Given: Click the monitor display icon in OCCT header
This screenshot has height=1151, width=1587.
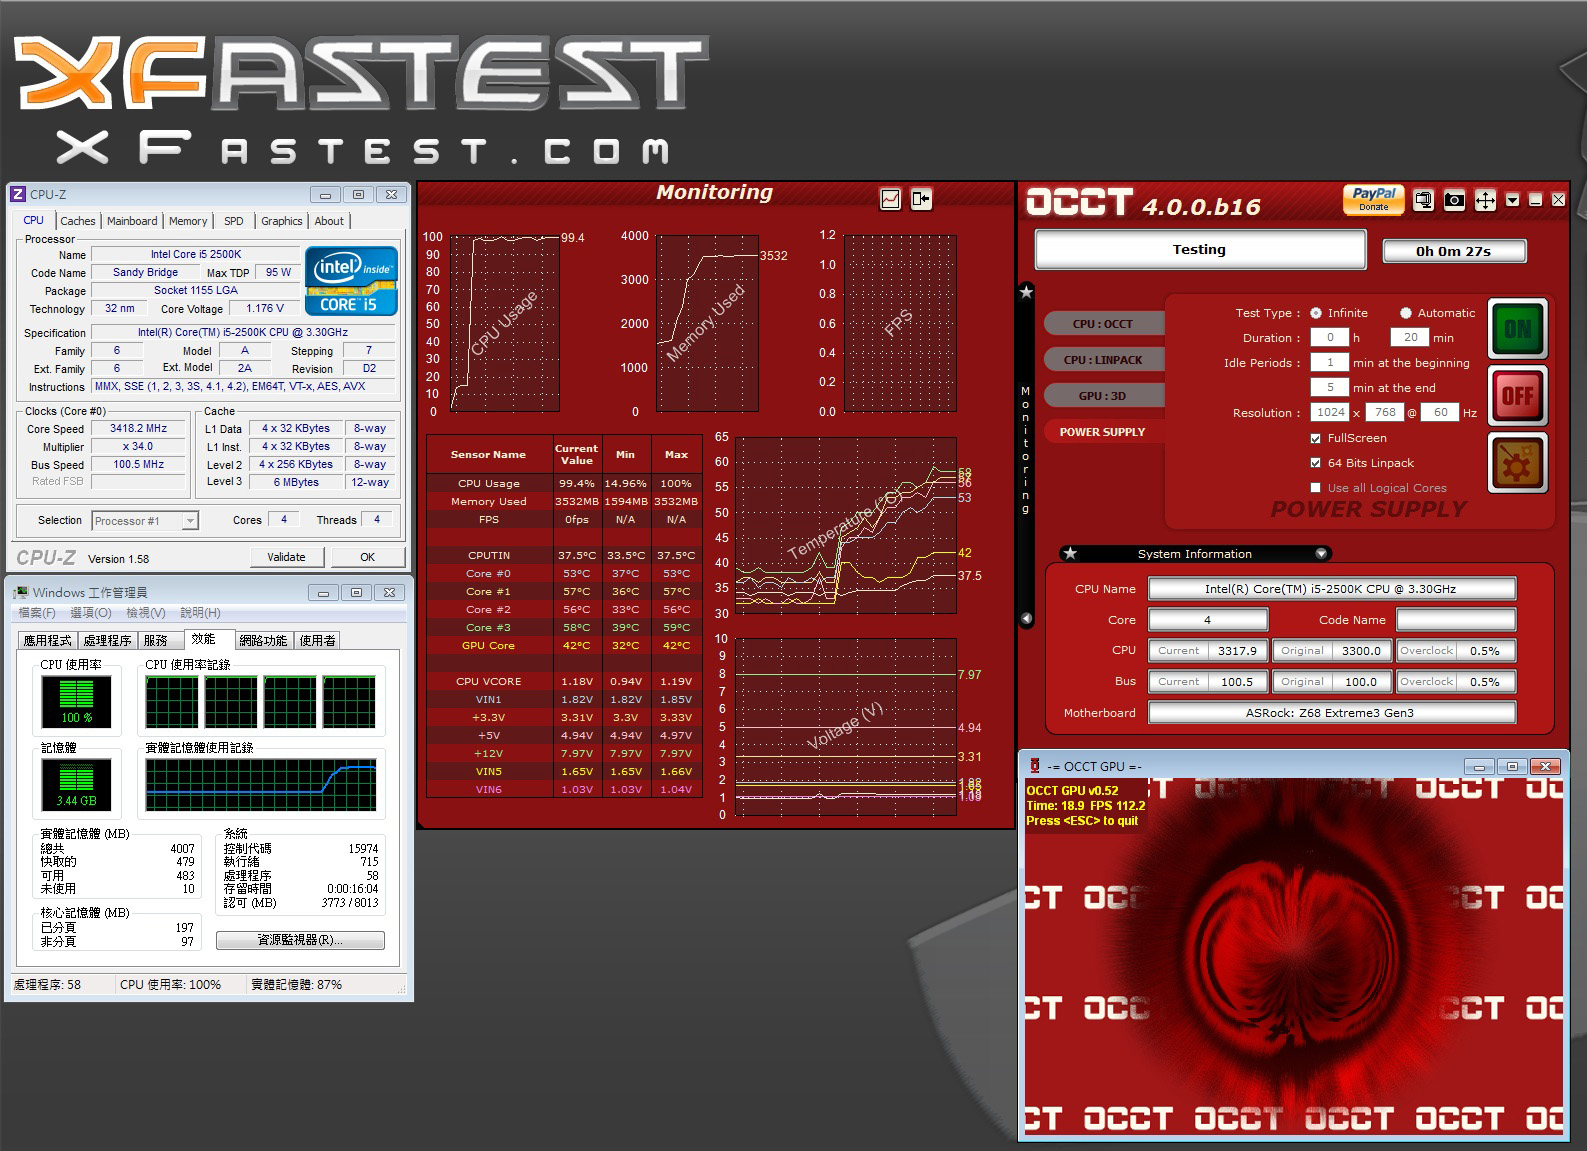Looking at the screenshot, I should tap(1424, 200).
